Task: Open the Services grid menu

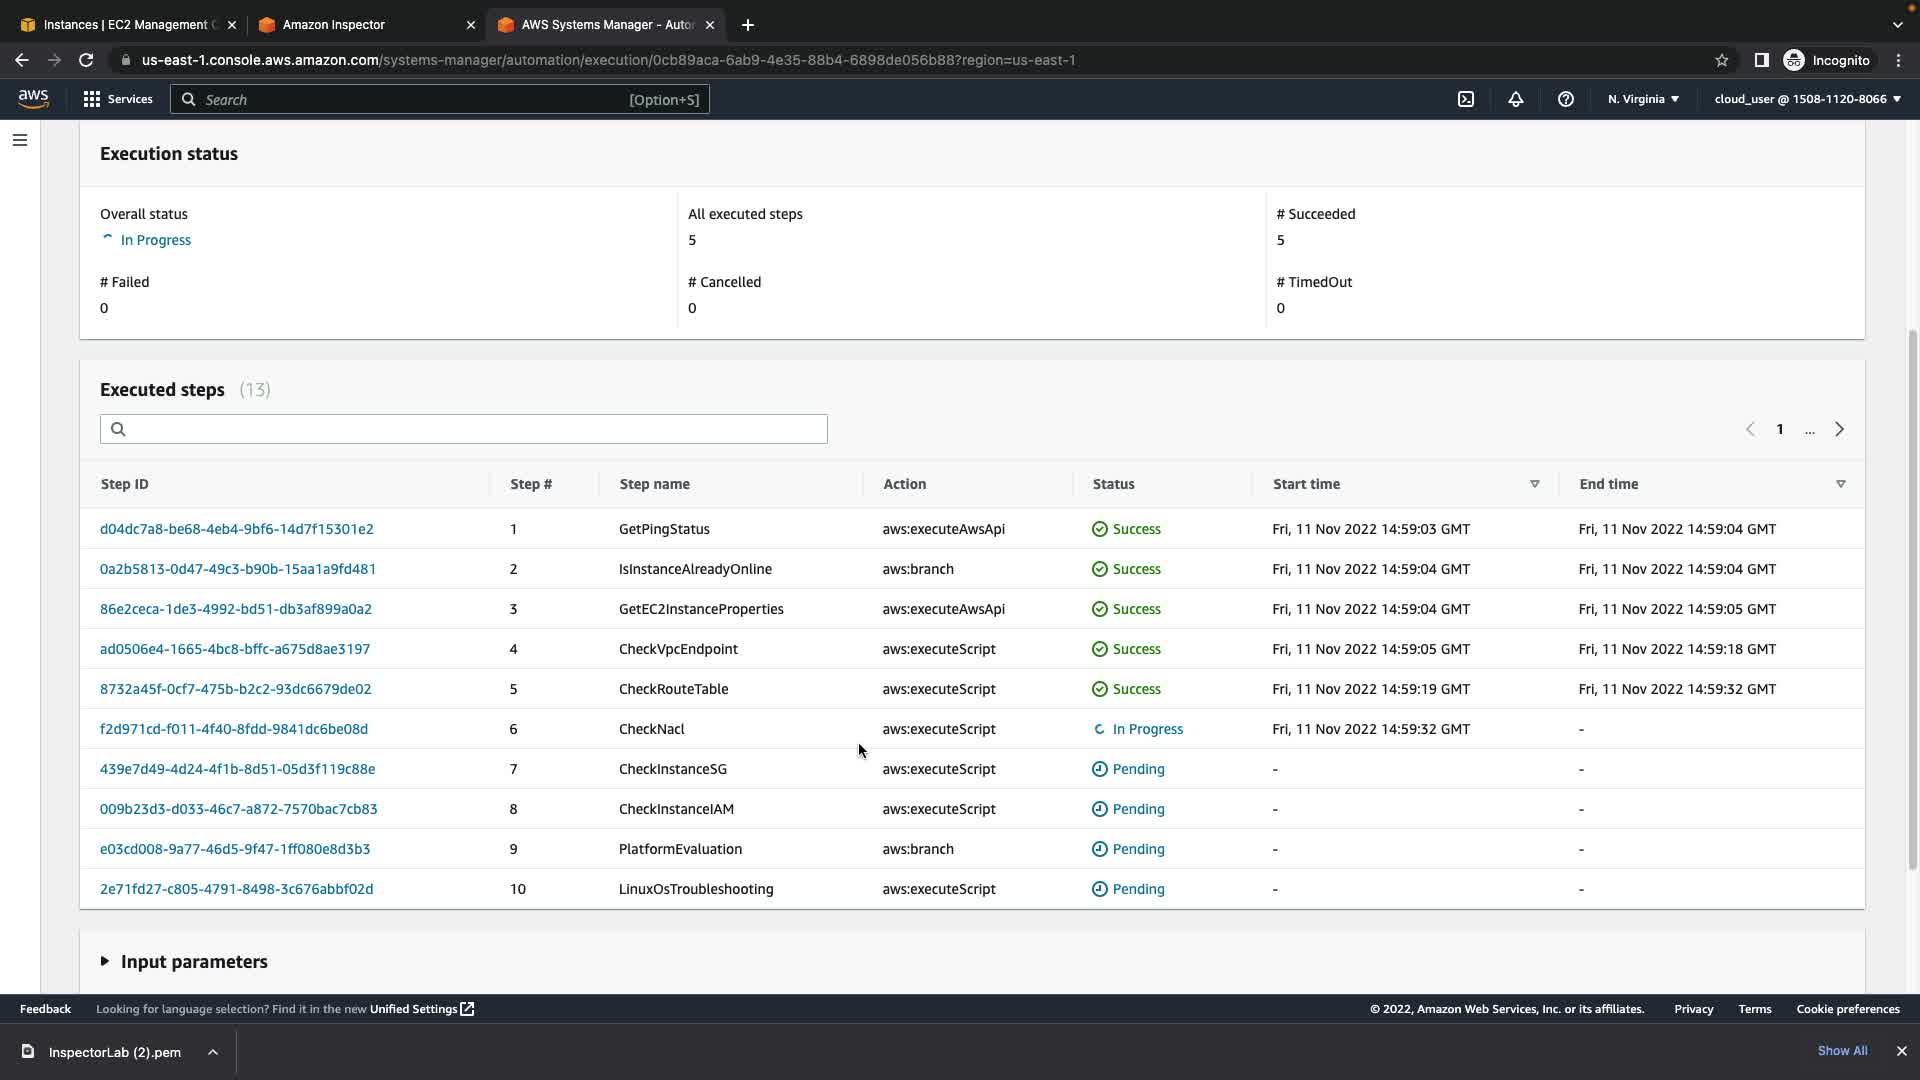Action: 117,99
